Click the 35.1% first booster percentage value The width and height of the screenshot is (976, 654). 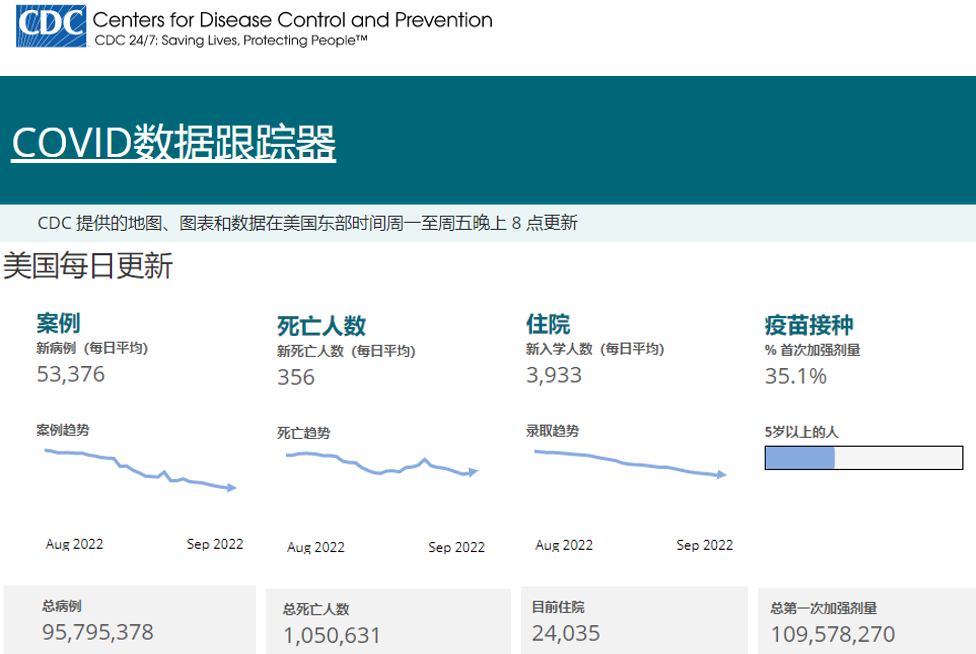(795, 376)
